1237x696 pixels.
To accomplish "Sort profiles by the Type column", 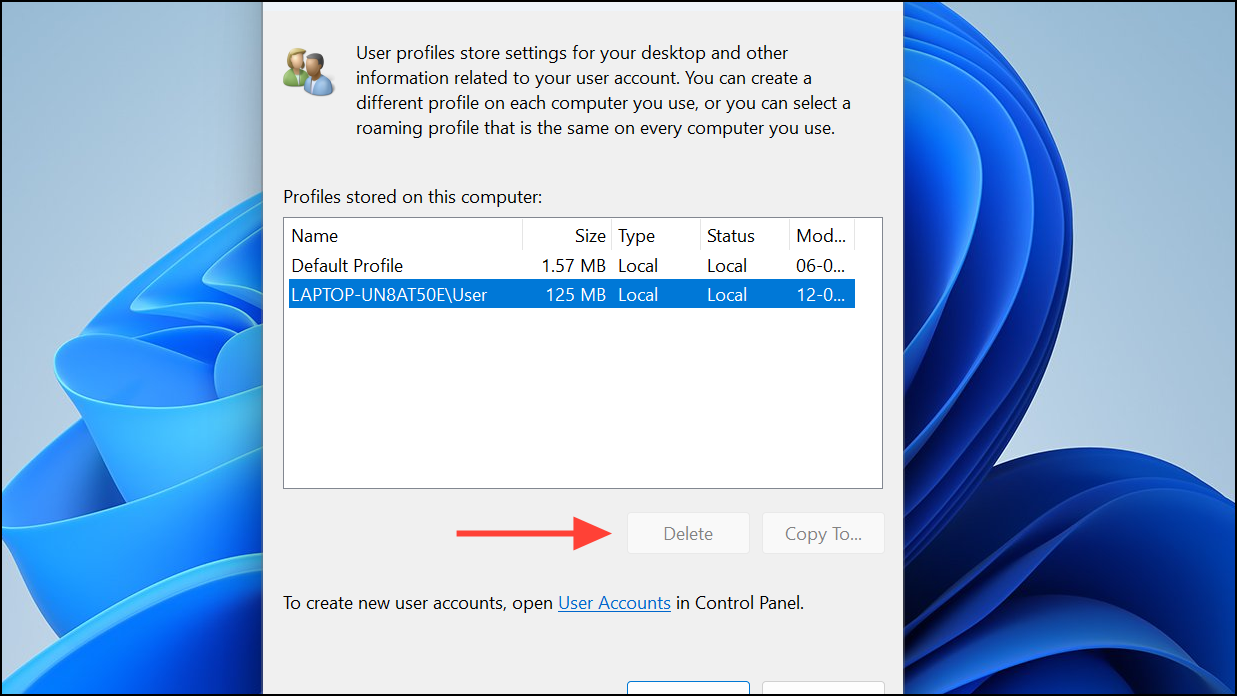I will point(636,235).
